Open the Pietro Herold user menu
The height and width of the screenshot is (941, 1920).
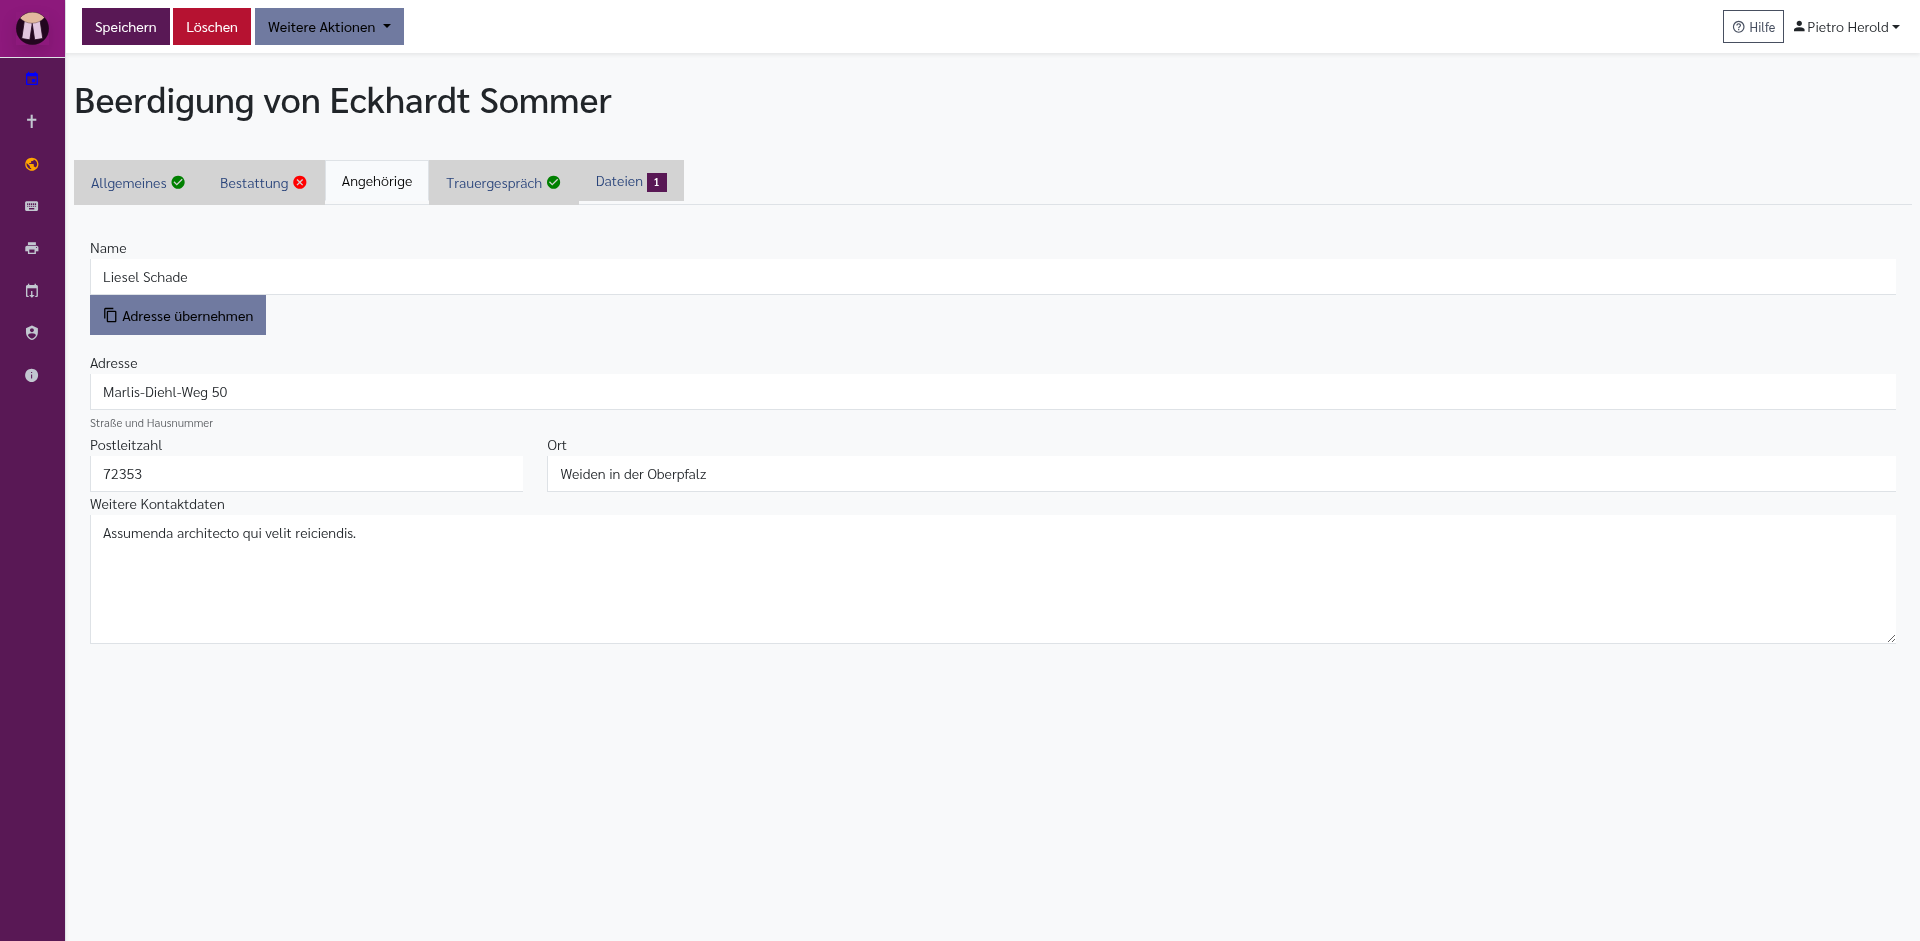tap(1847, 27)
